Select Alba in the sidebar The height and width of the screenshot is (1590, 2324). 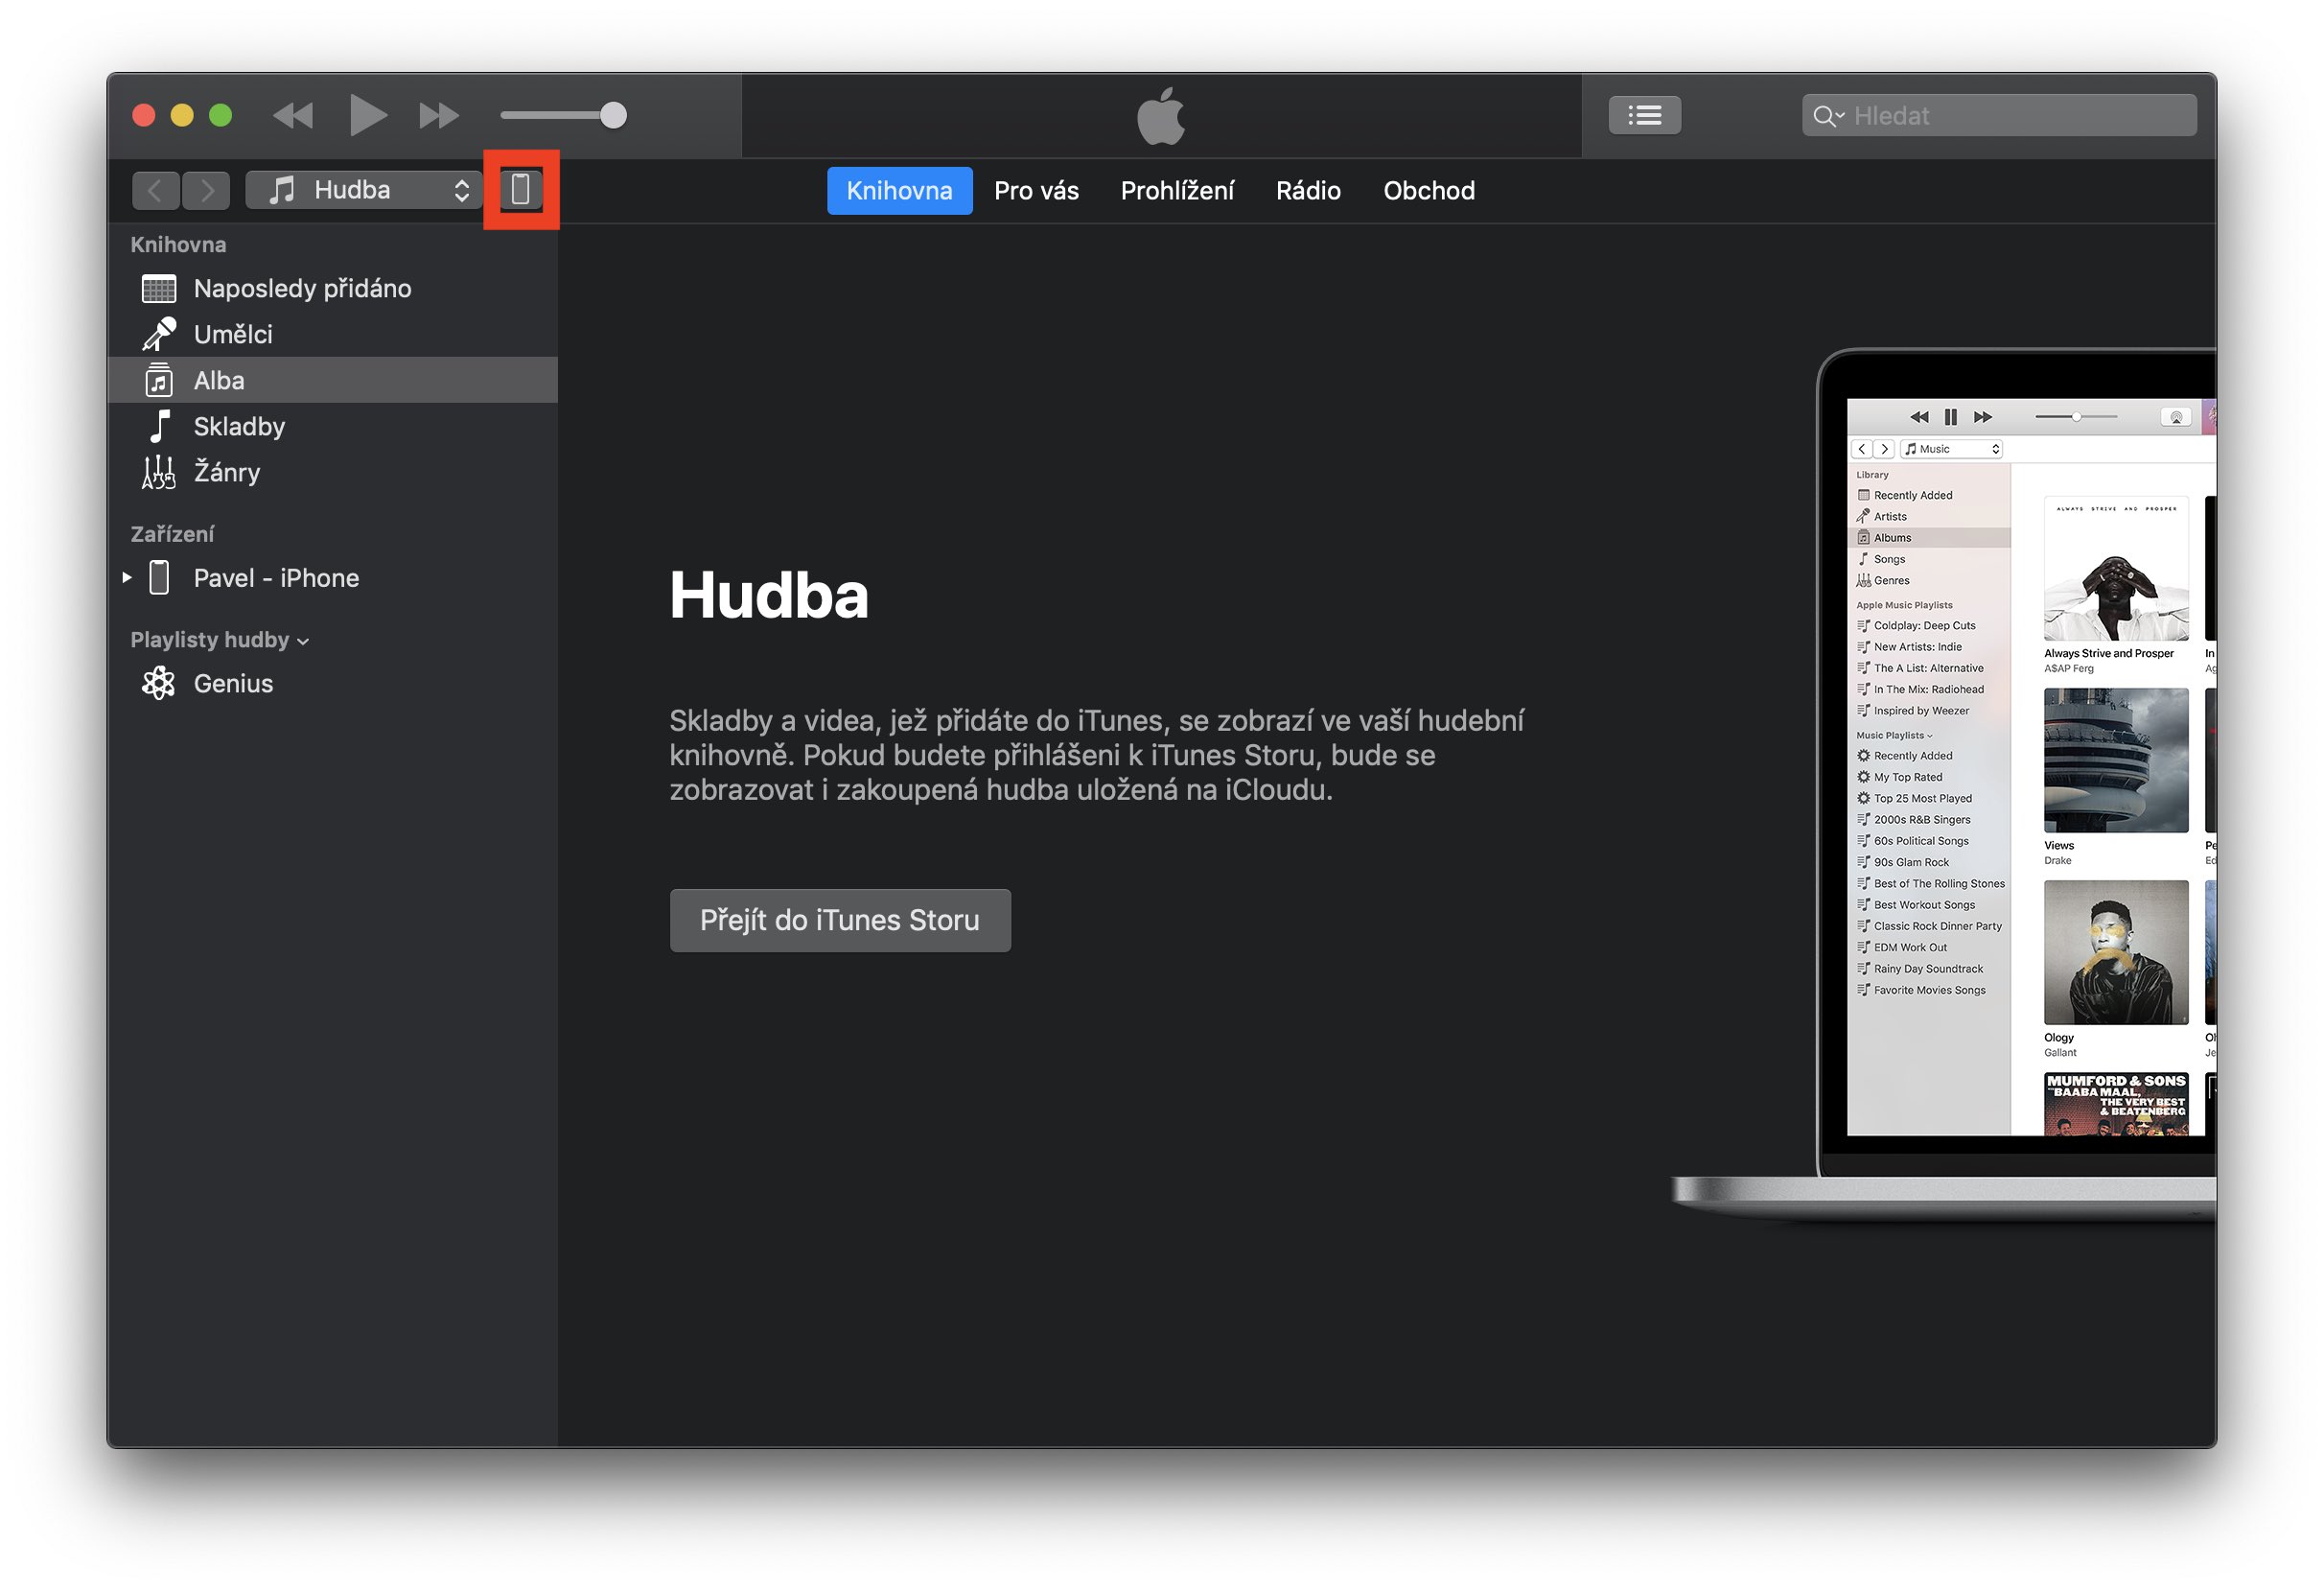pyautogui.click(x=332, y=381)
